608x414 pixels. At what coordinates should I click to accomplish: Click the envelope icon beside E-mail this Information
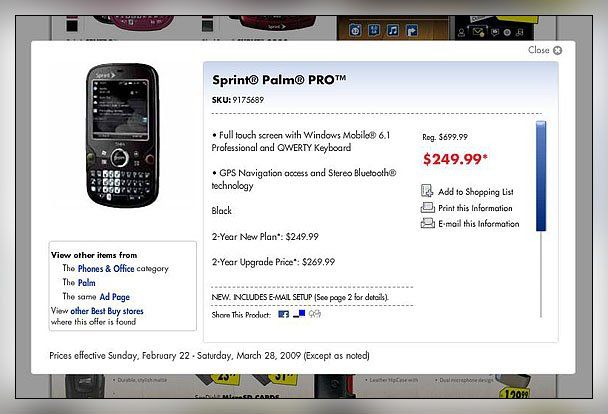[x=428, y=223]
